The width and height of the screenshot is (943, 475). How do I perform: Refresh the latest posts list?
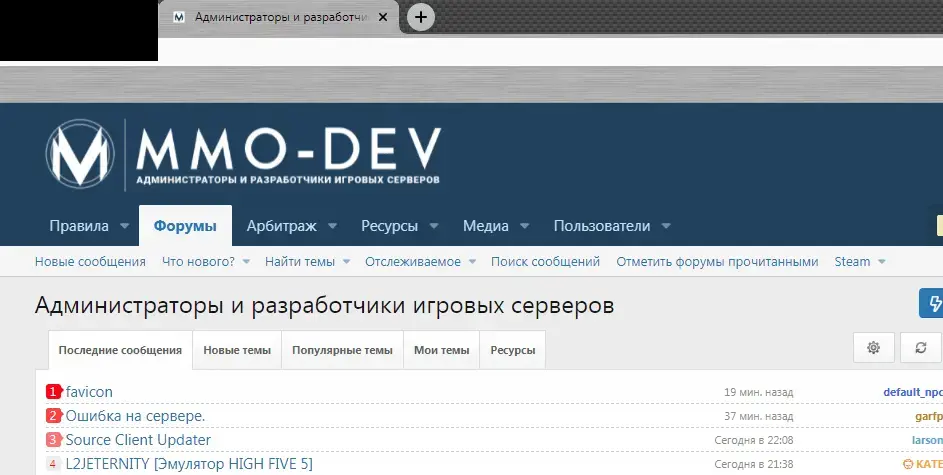tap(921, 348)
